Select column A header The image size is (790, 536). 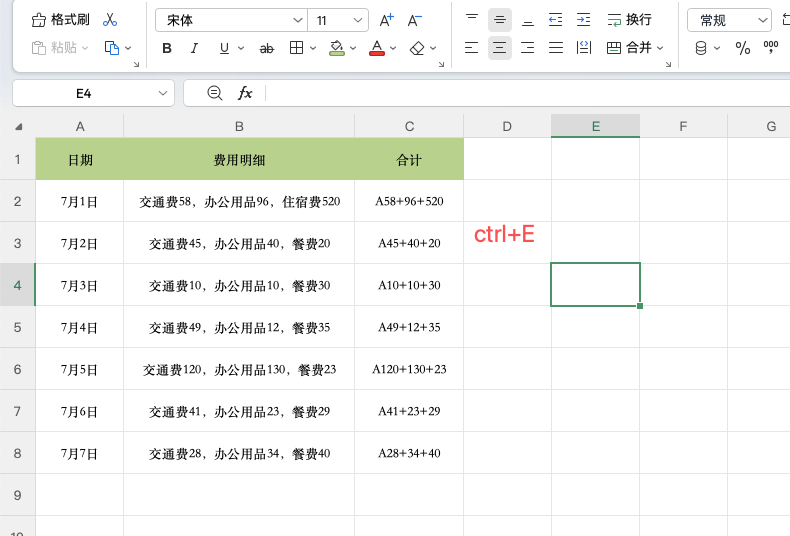(x=80, y=126)
